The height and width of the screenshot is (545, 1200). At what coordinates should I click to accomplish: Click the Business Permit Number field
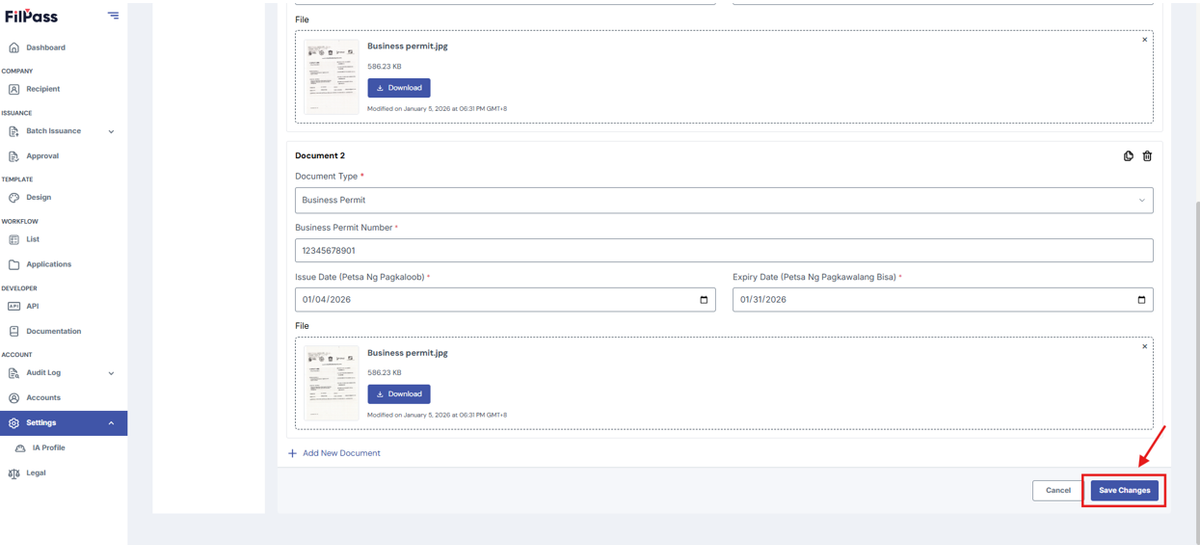[x=724, y=251]
